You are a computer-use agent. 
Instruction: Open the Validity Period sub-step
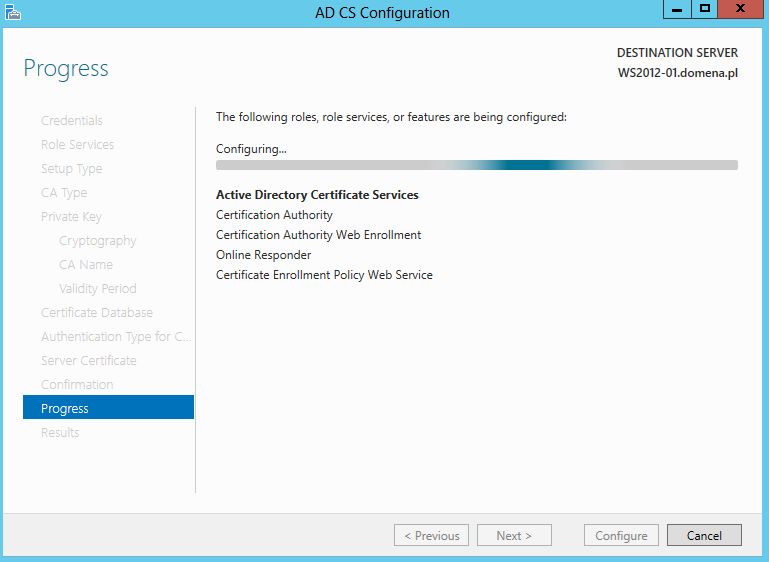[98, 289]
